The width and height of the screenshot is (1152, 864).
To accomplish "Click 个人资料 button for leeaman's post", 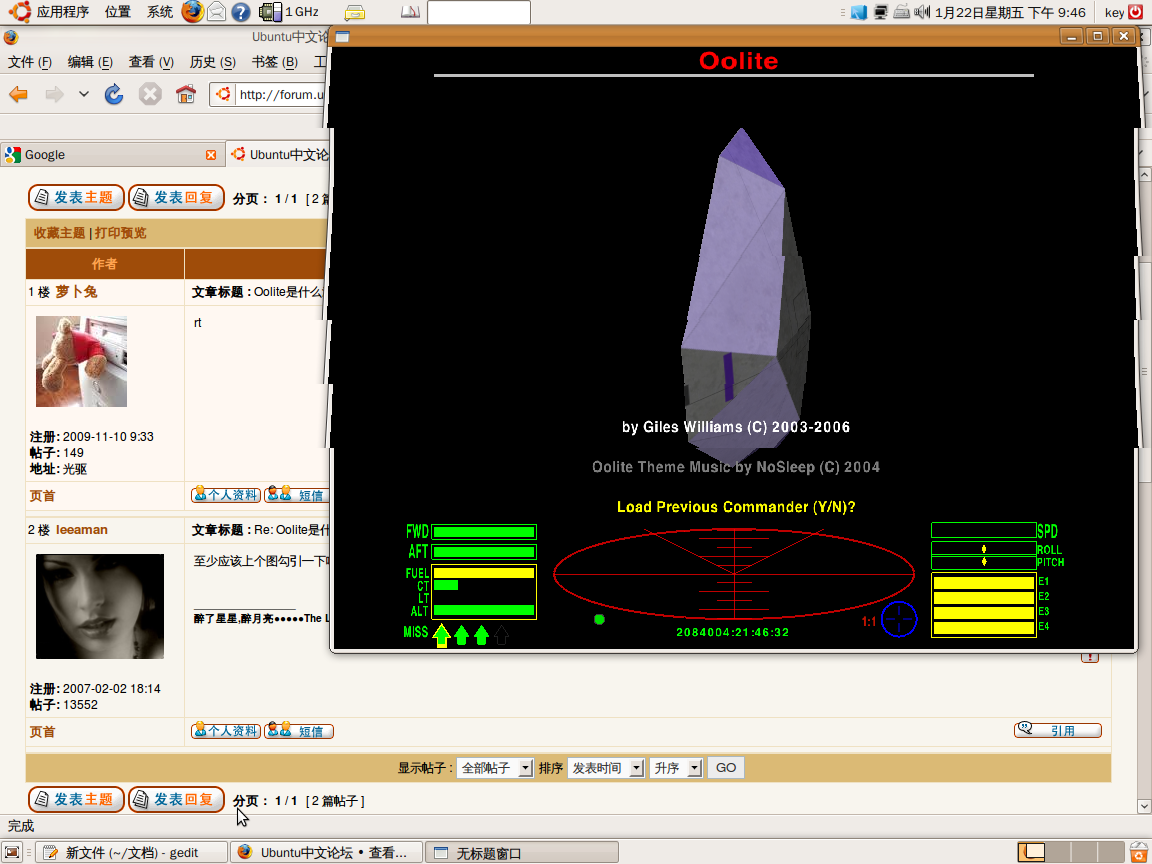I will click(x=226, y=730).
